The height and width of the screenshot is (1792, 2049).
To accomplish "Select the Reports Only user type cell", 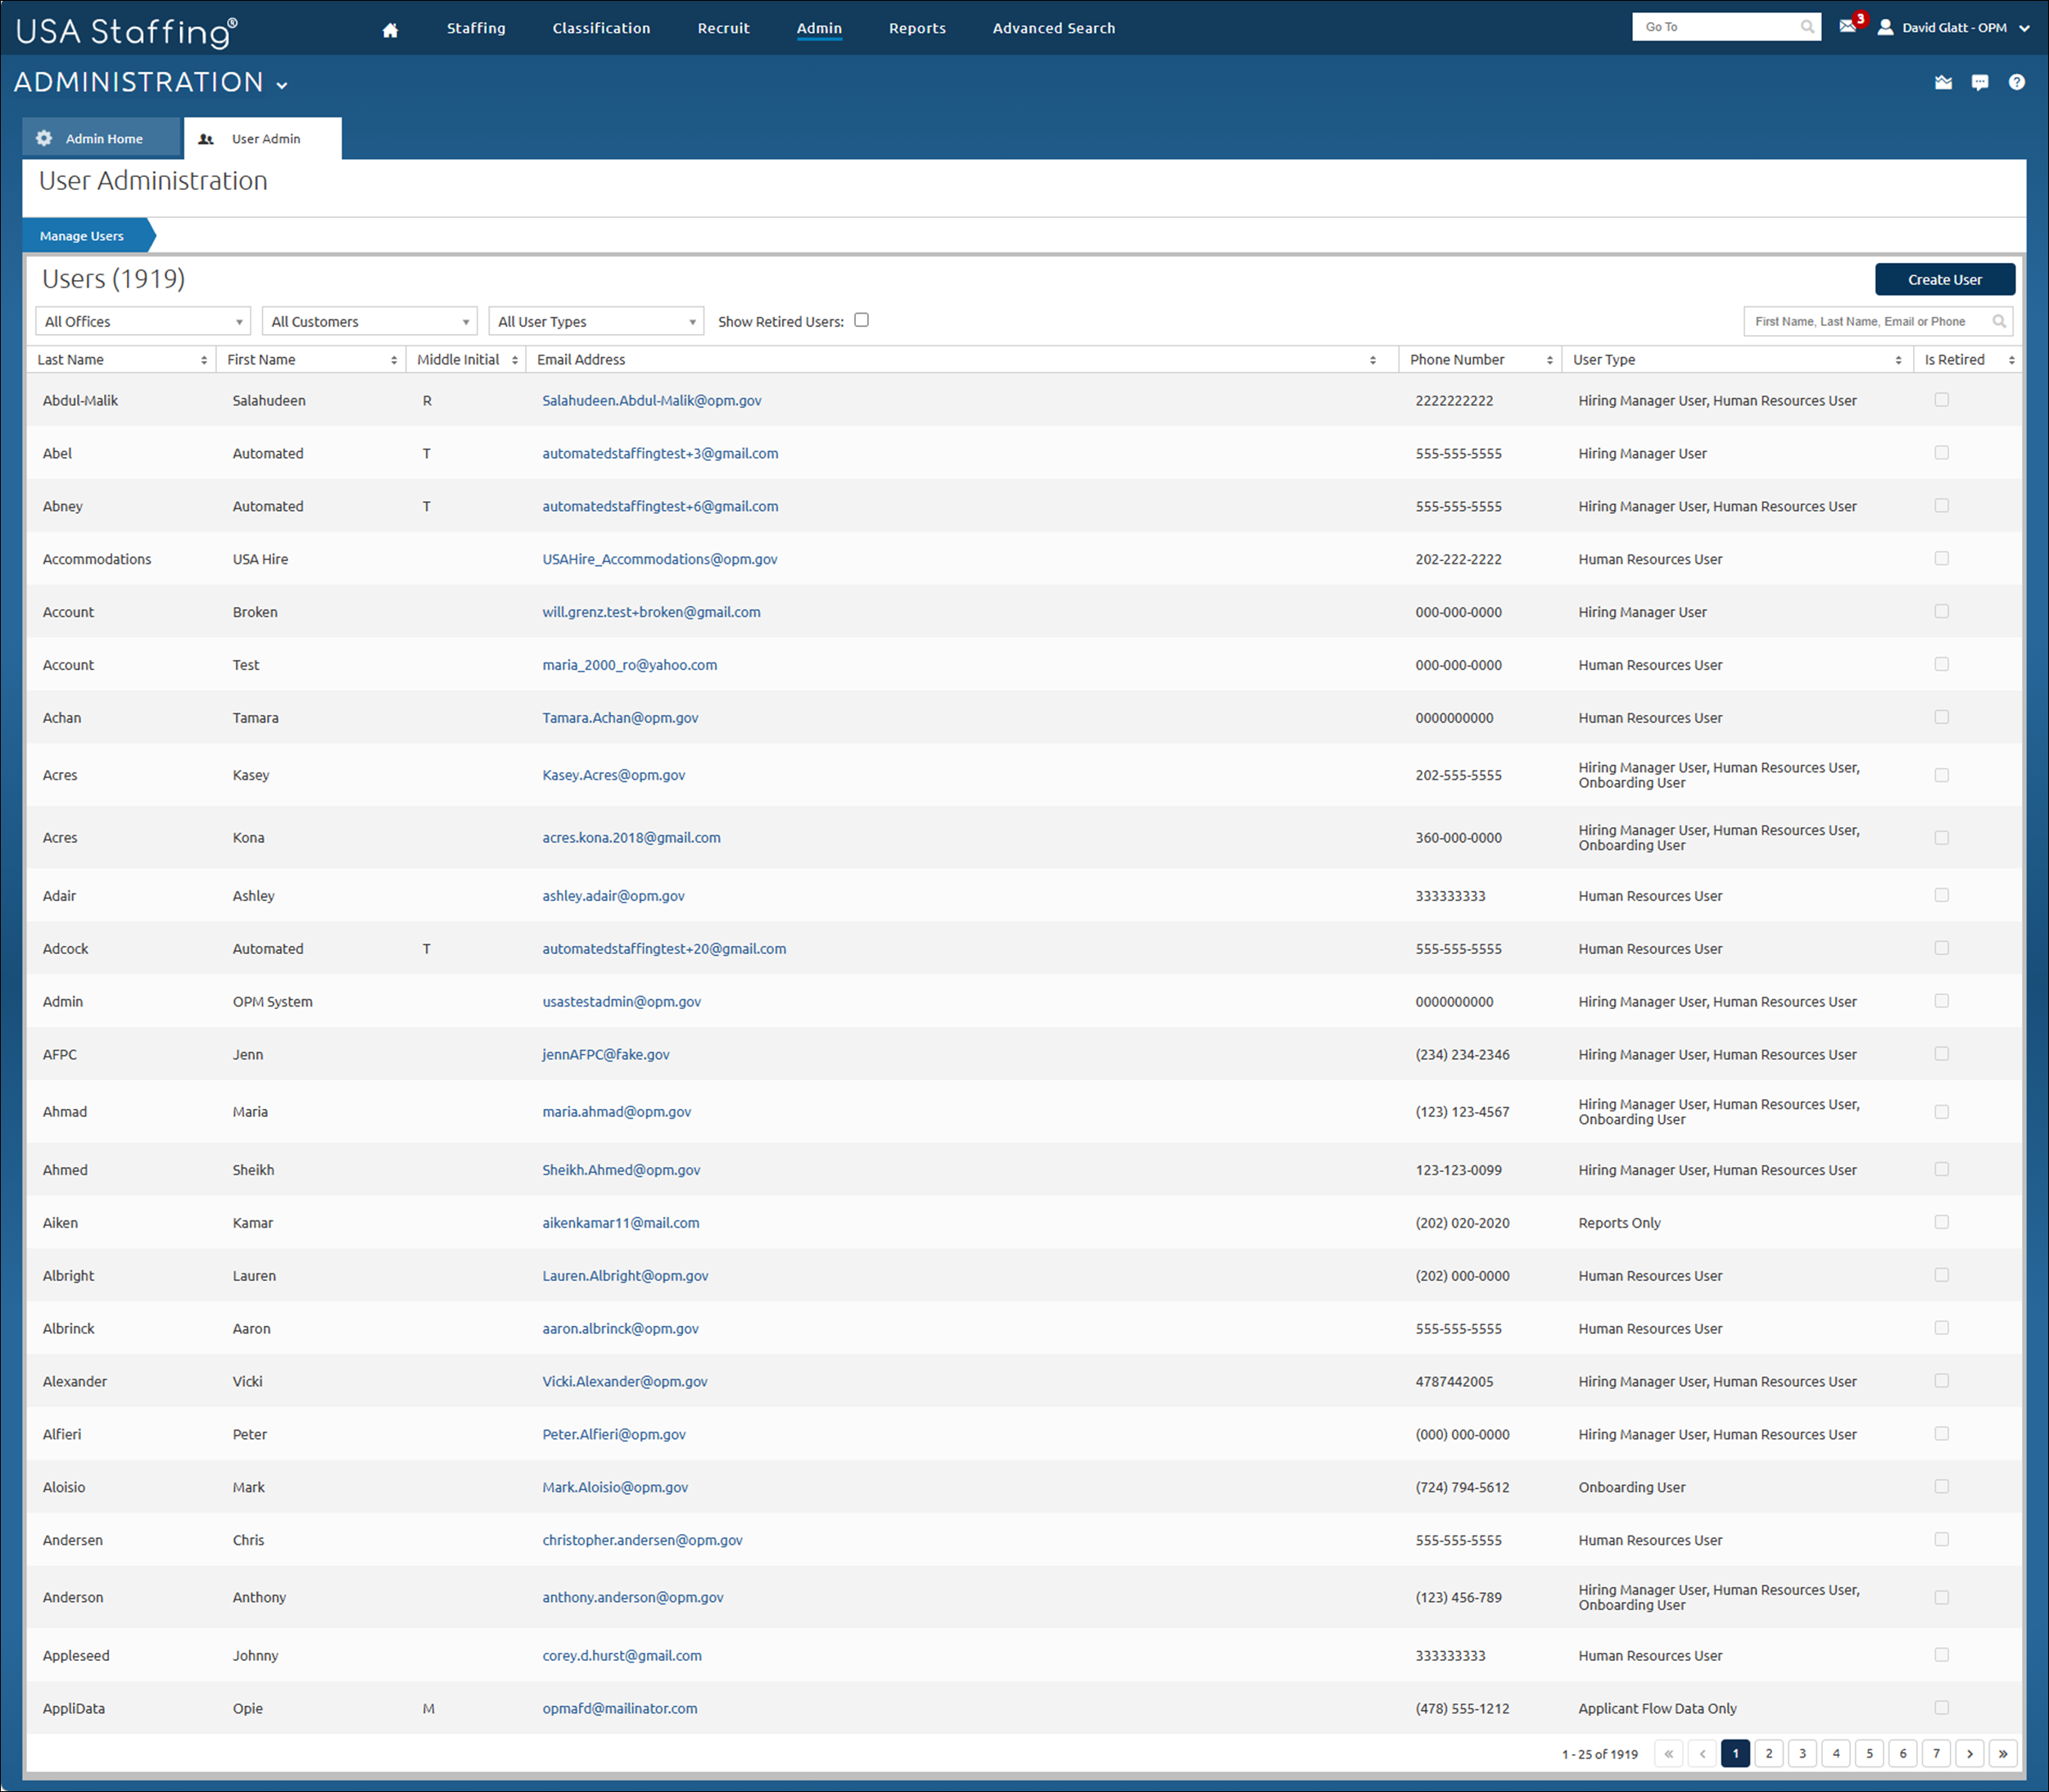I will coord(1619,1223).
